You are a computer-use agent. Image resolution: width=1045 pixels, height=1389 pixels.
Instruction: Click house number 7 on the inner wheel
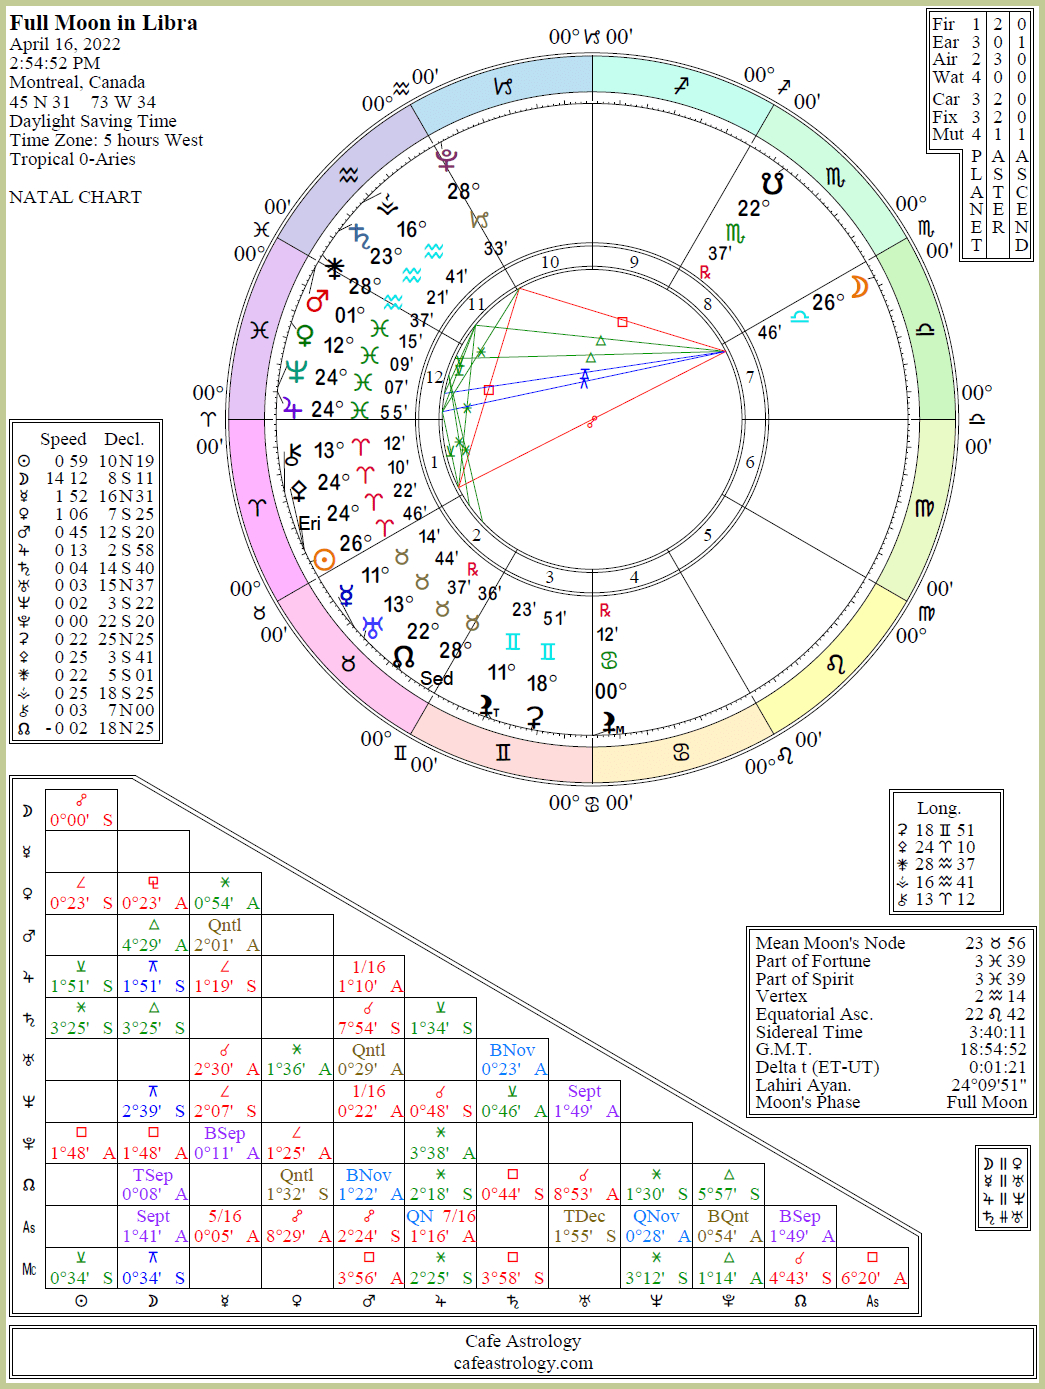750,377
